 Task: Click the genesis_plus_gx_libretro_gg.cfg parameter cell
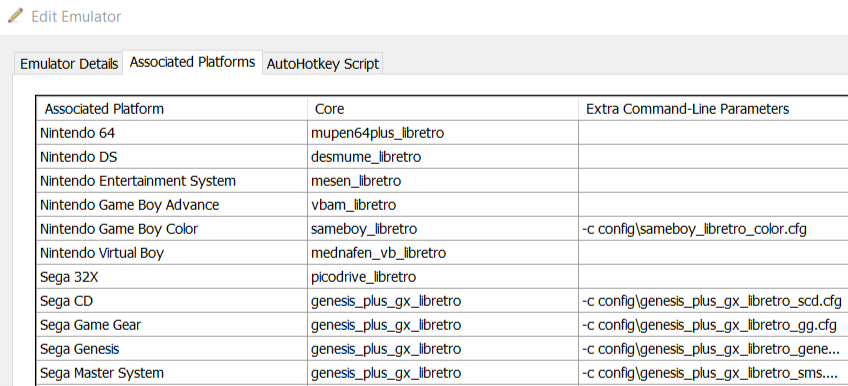[x=713, y=325]
